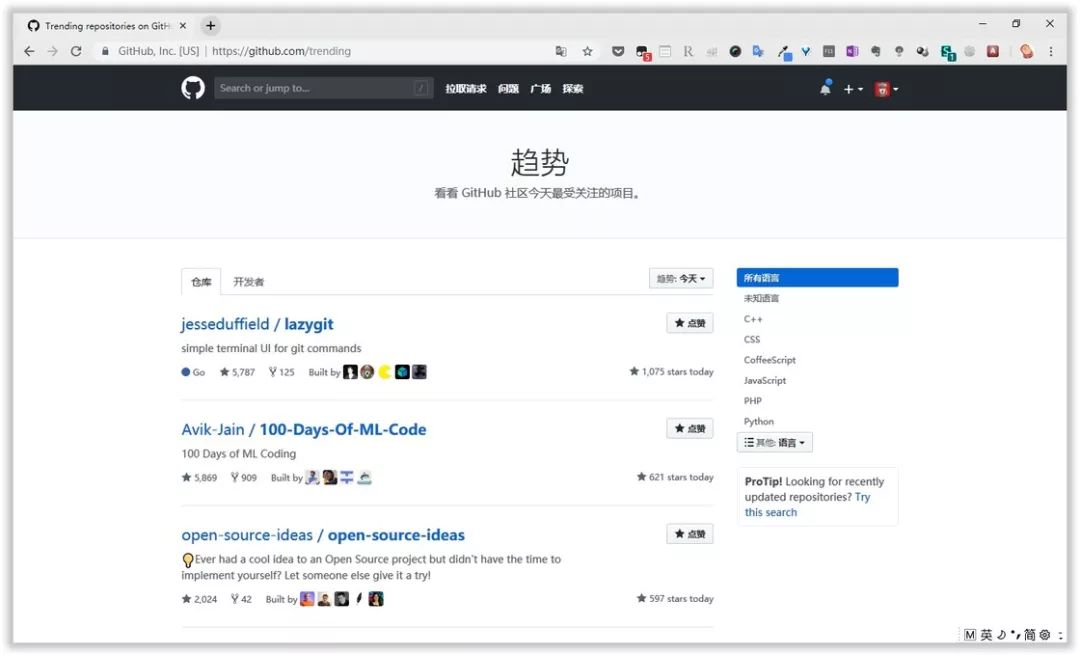Image resolution: width=1080 pixels, height=656 pixels.
Task: Click the red Adobe Acrobat extension icon
Action: click(993, 51)
